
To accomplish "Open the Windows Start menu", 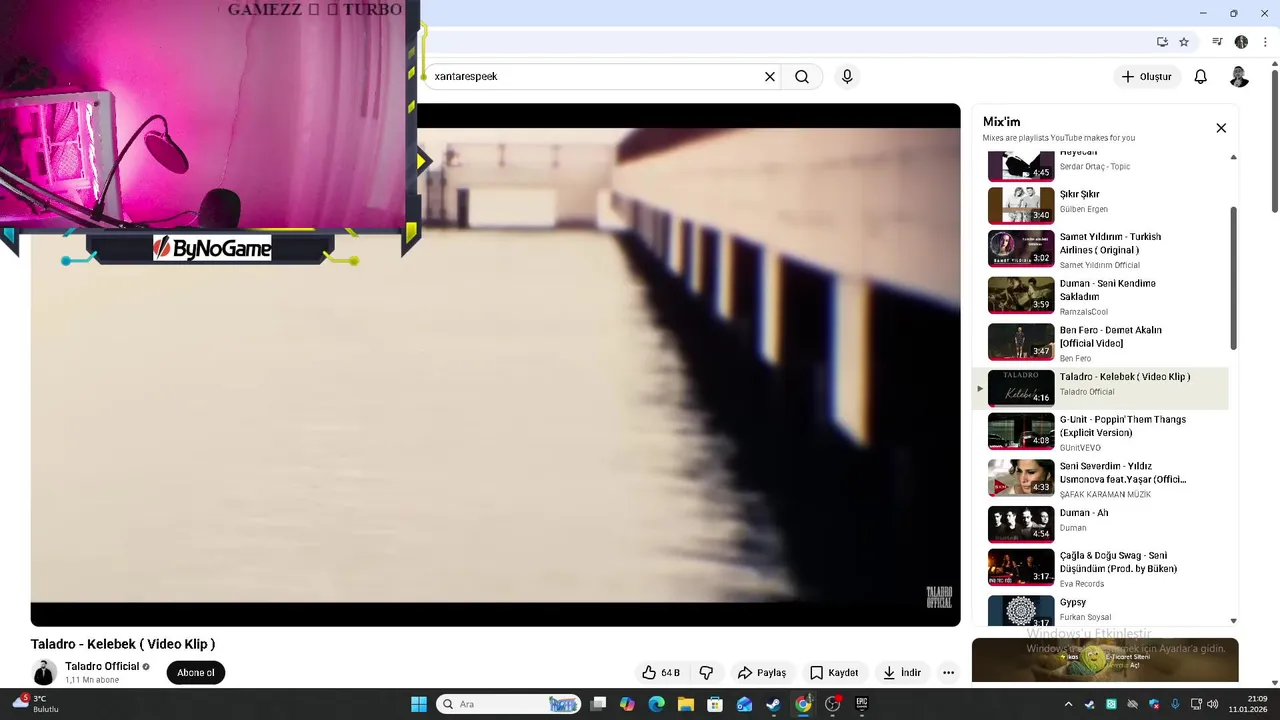I will pyautogui.click(x=419, y=704).
